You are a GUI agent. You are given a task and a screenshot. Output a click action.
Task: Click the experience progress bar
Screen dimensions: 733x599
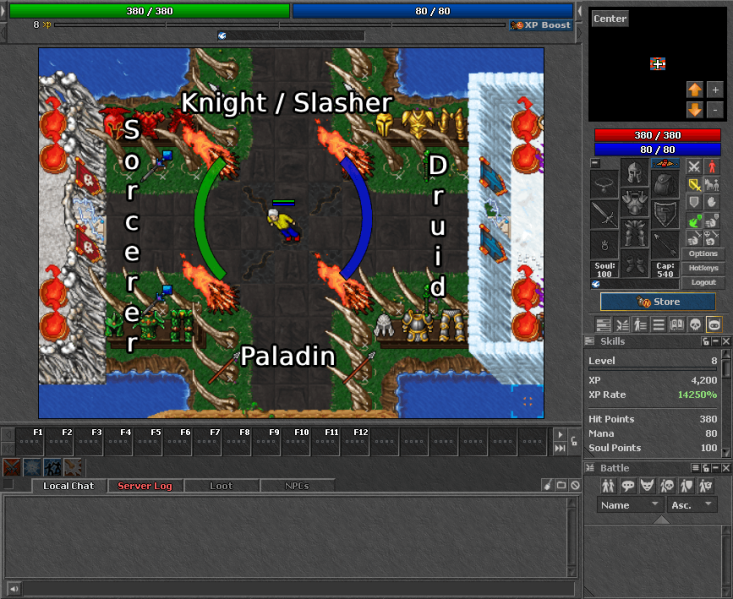[280, 25]
